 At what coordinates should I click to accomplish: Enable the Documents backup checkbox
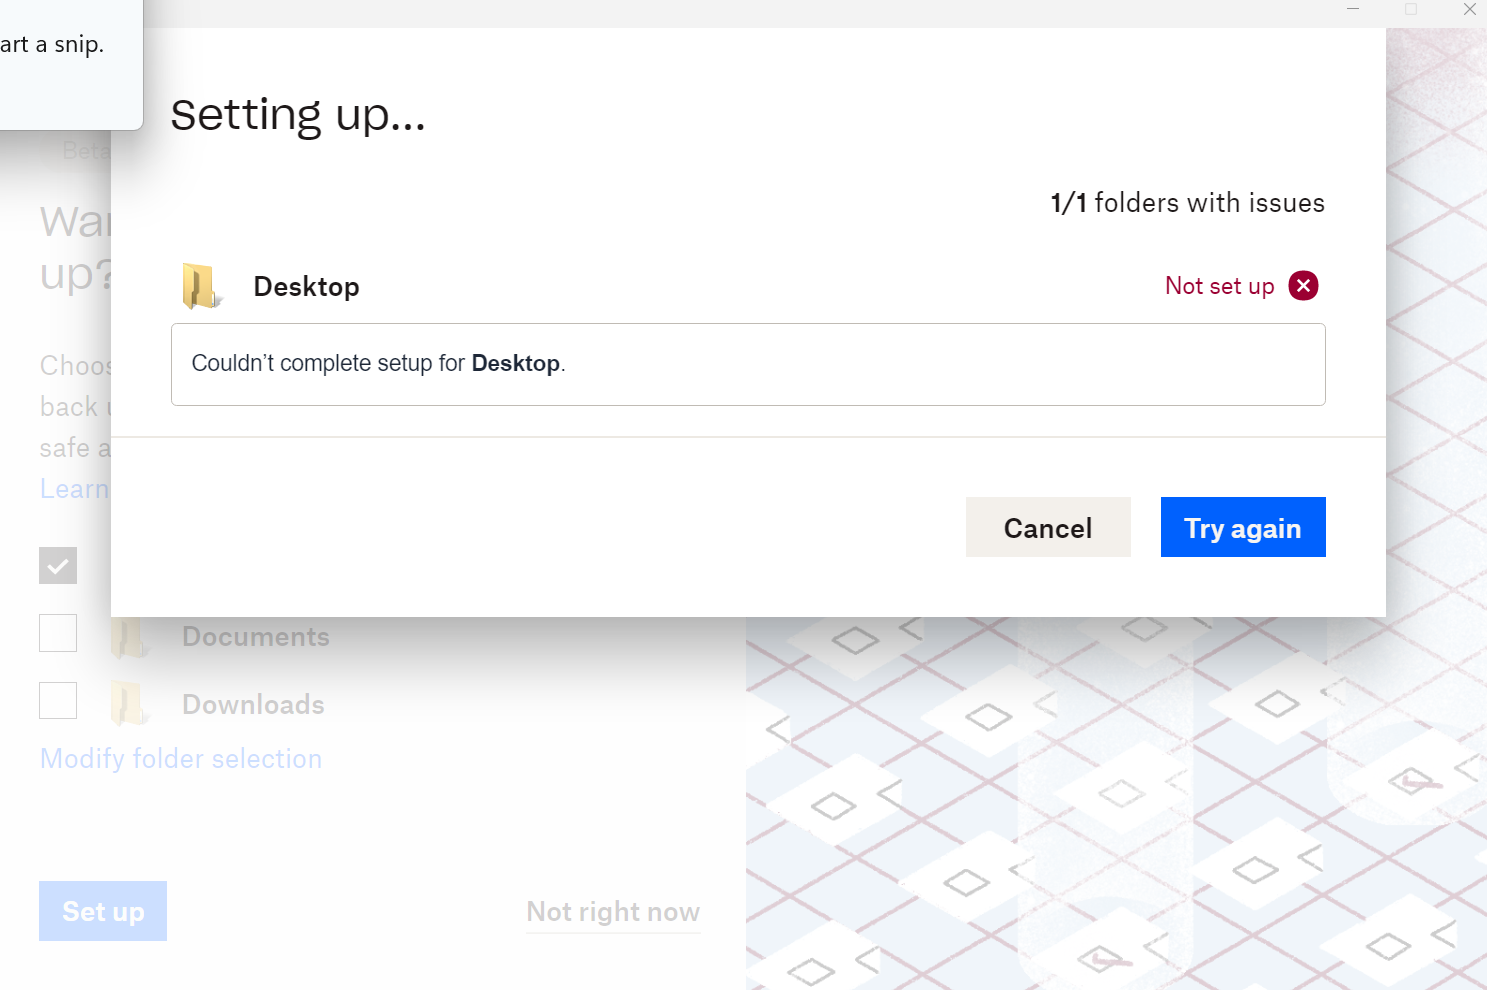57,632
